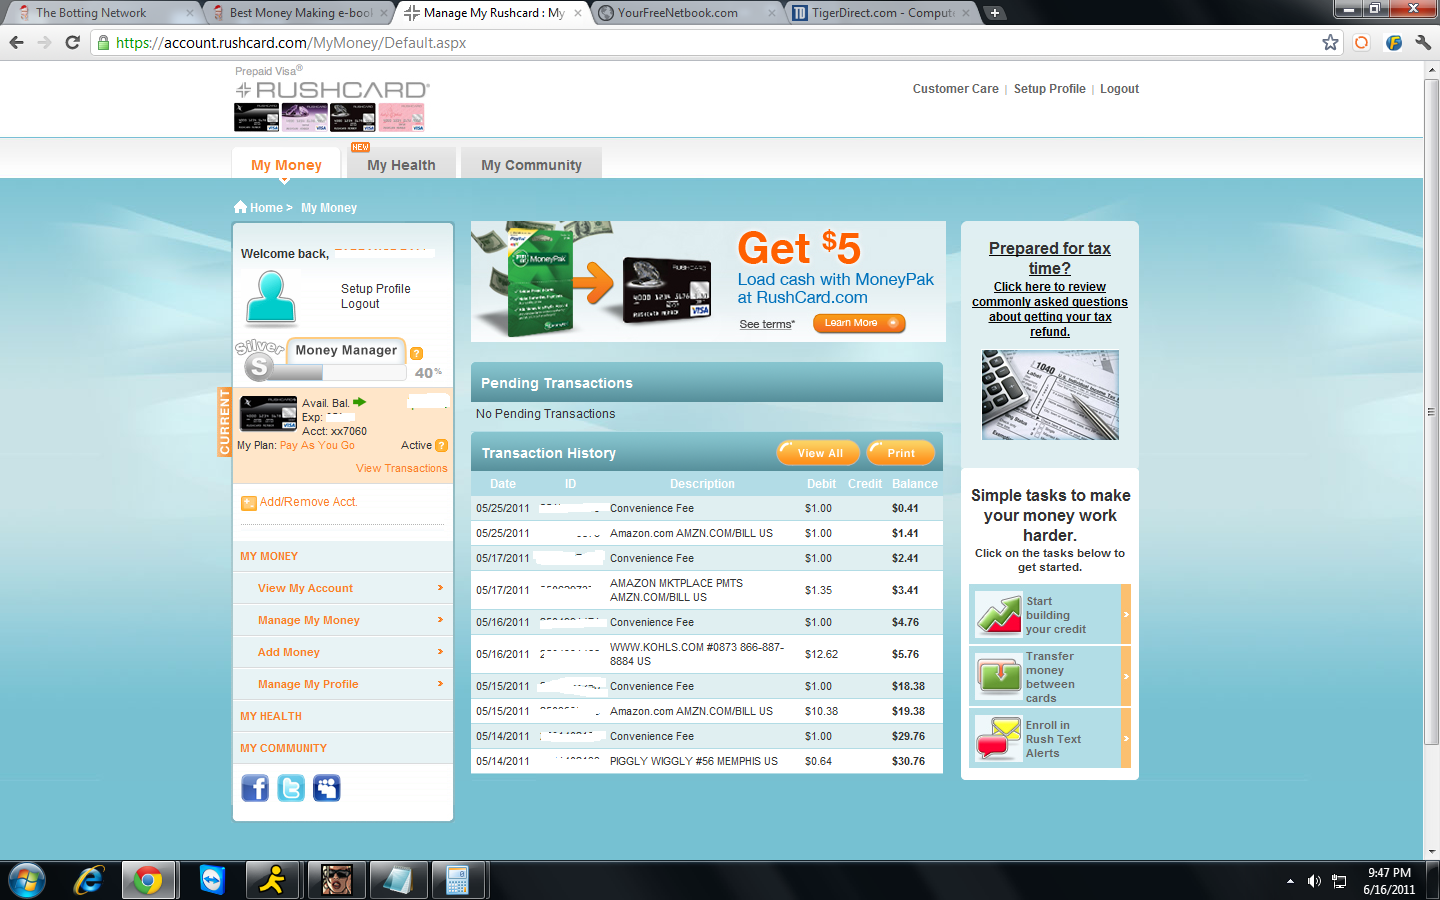
Task: Click the Active plan help question icon
Action: (x=442, y=445)
